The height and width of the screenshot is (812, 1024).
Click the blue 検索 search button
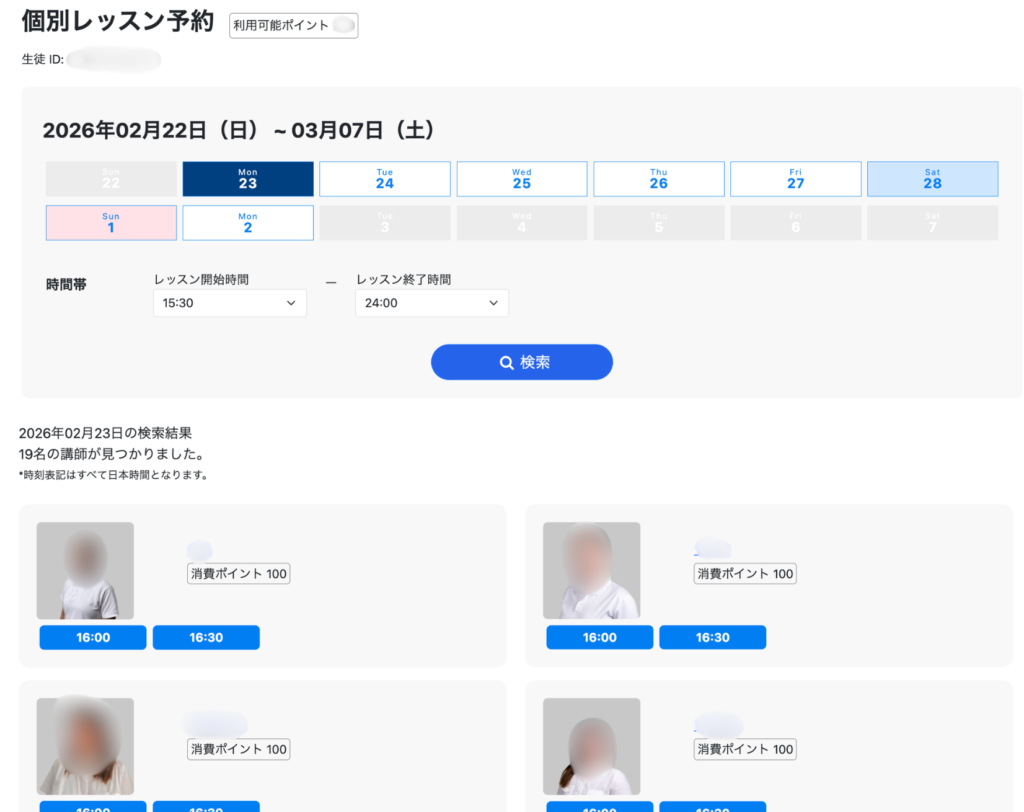tap(521, 362)
